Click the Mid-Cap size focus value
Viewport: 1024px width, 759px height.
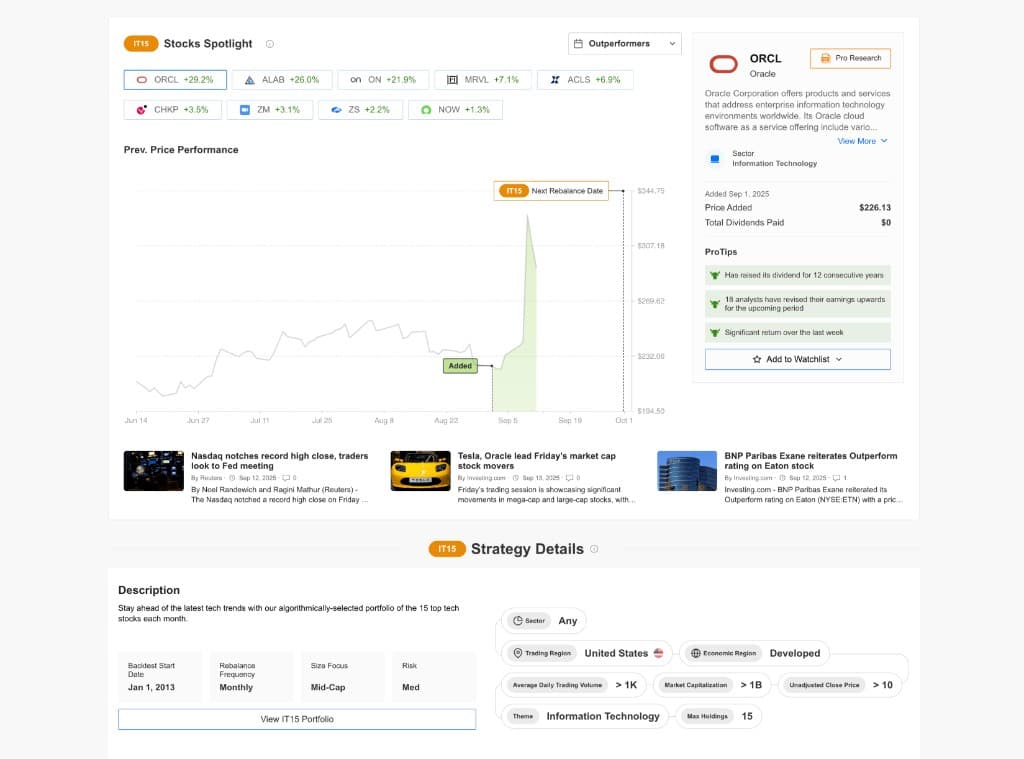328,688
